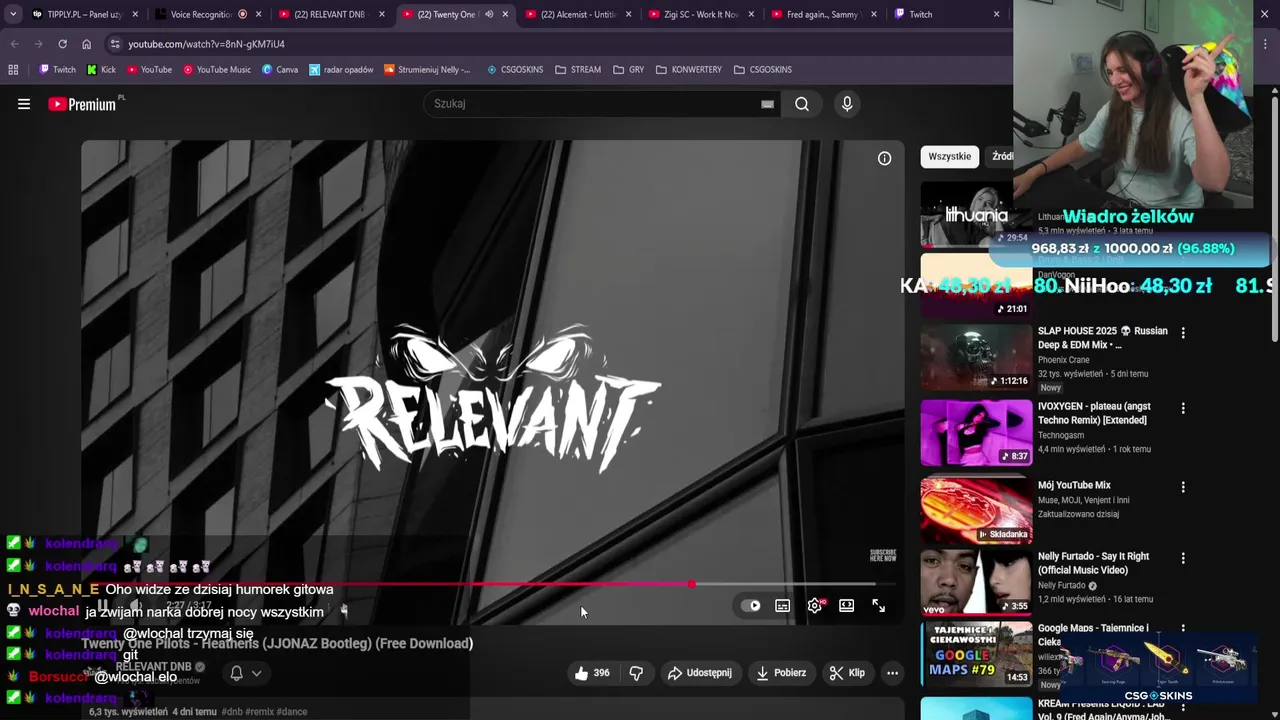The width and height of the screenshot is (1280, 720).
Task: Expand the GRY bookmark folder
Action: pos(628,70)
